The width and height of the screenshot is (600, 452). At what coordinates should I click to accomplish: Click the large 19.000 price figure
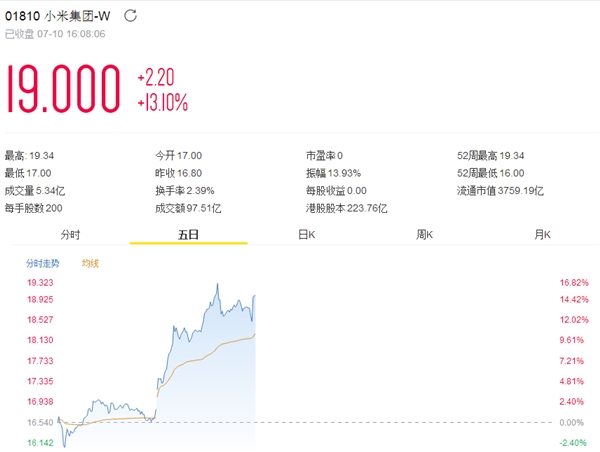coord(64,89)
